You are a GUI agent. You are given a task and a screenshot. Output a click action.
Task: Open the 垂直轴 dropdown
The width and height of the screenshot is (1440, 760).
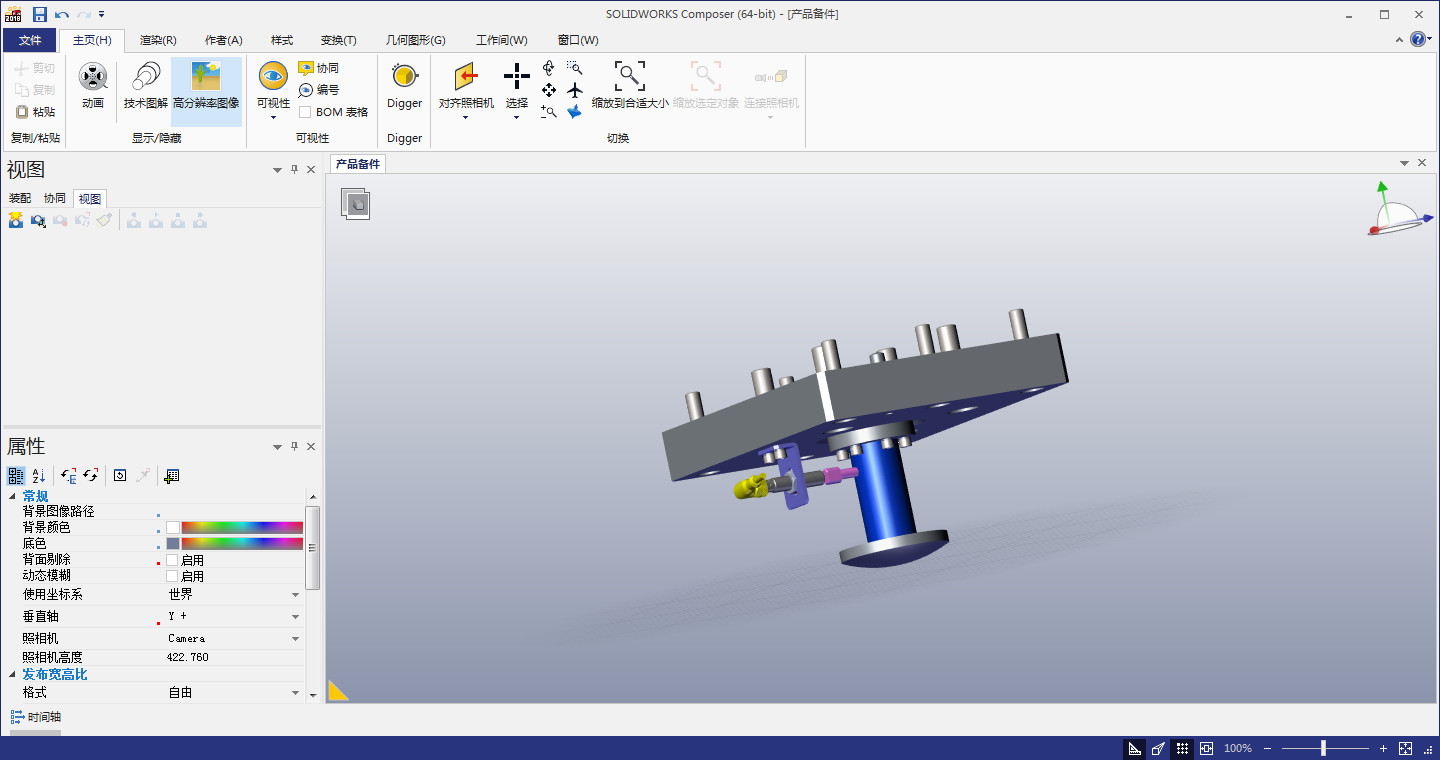pos(296,617)
